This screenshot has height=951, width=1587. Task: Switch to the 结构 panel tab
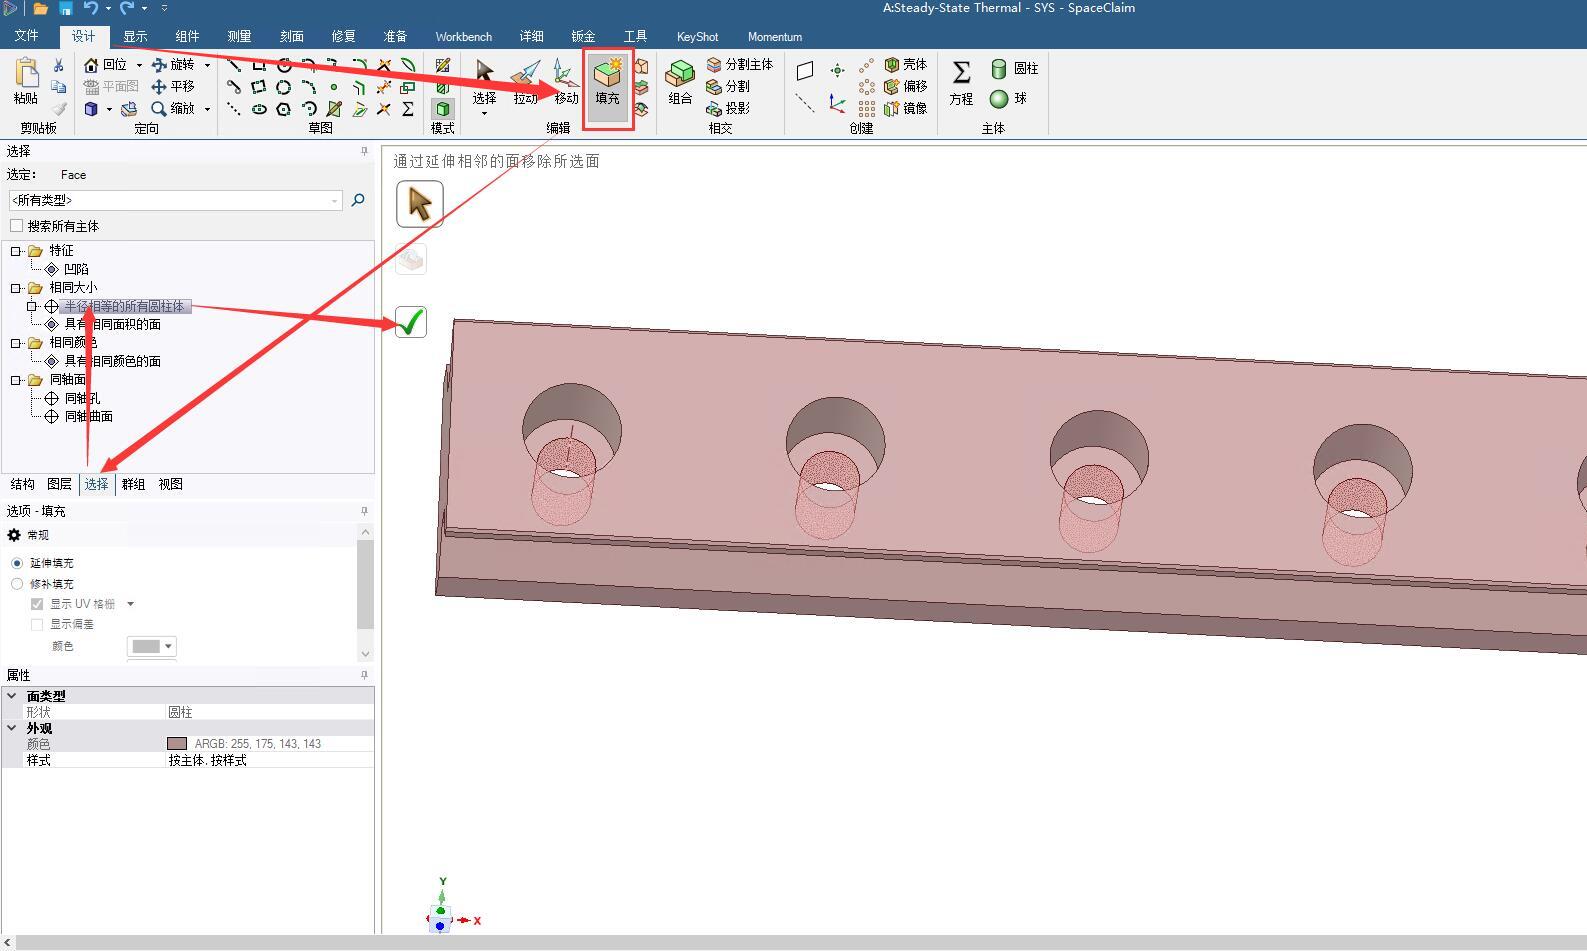(22, 484)
